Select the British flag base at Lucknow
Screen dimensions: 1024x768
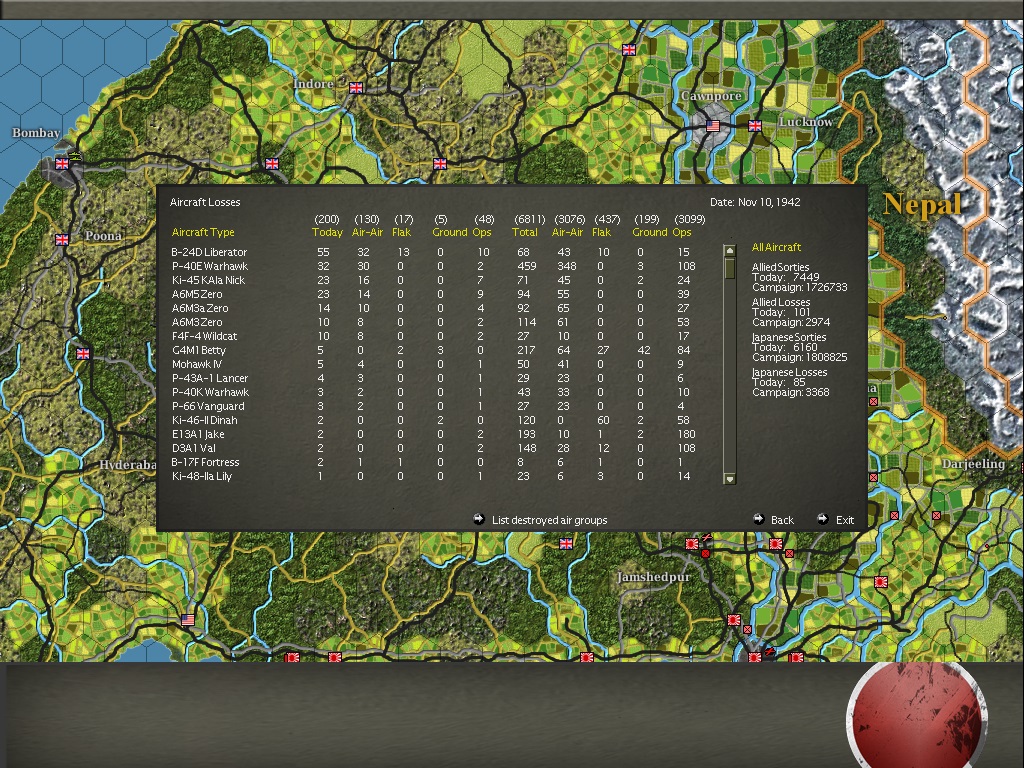[755, 125]
